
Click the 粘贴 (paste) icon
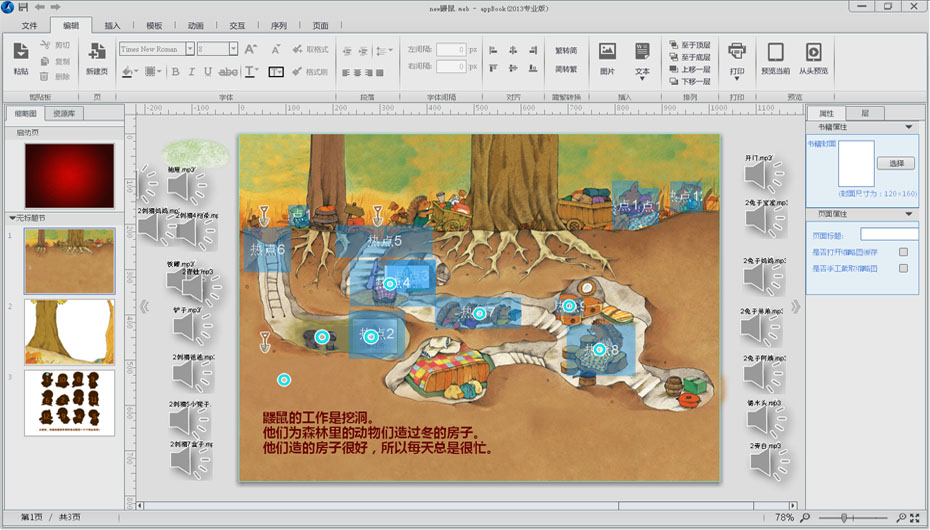point(21,52)
